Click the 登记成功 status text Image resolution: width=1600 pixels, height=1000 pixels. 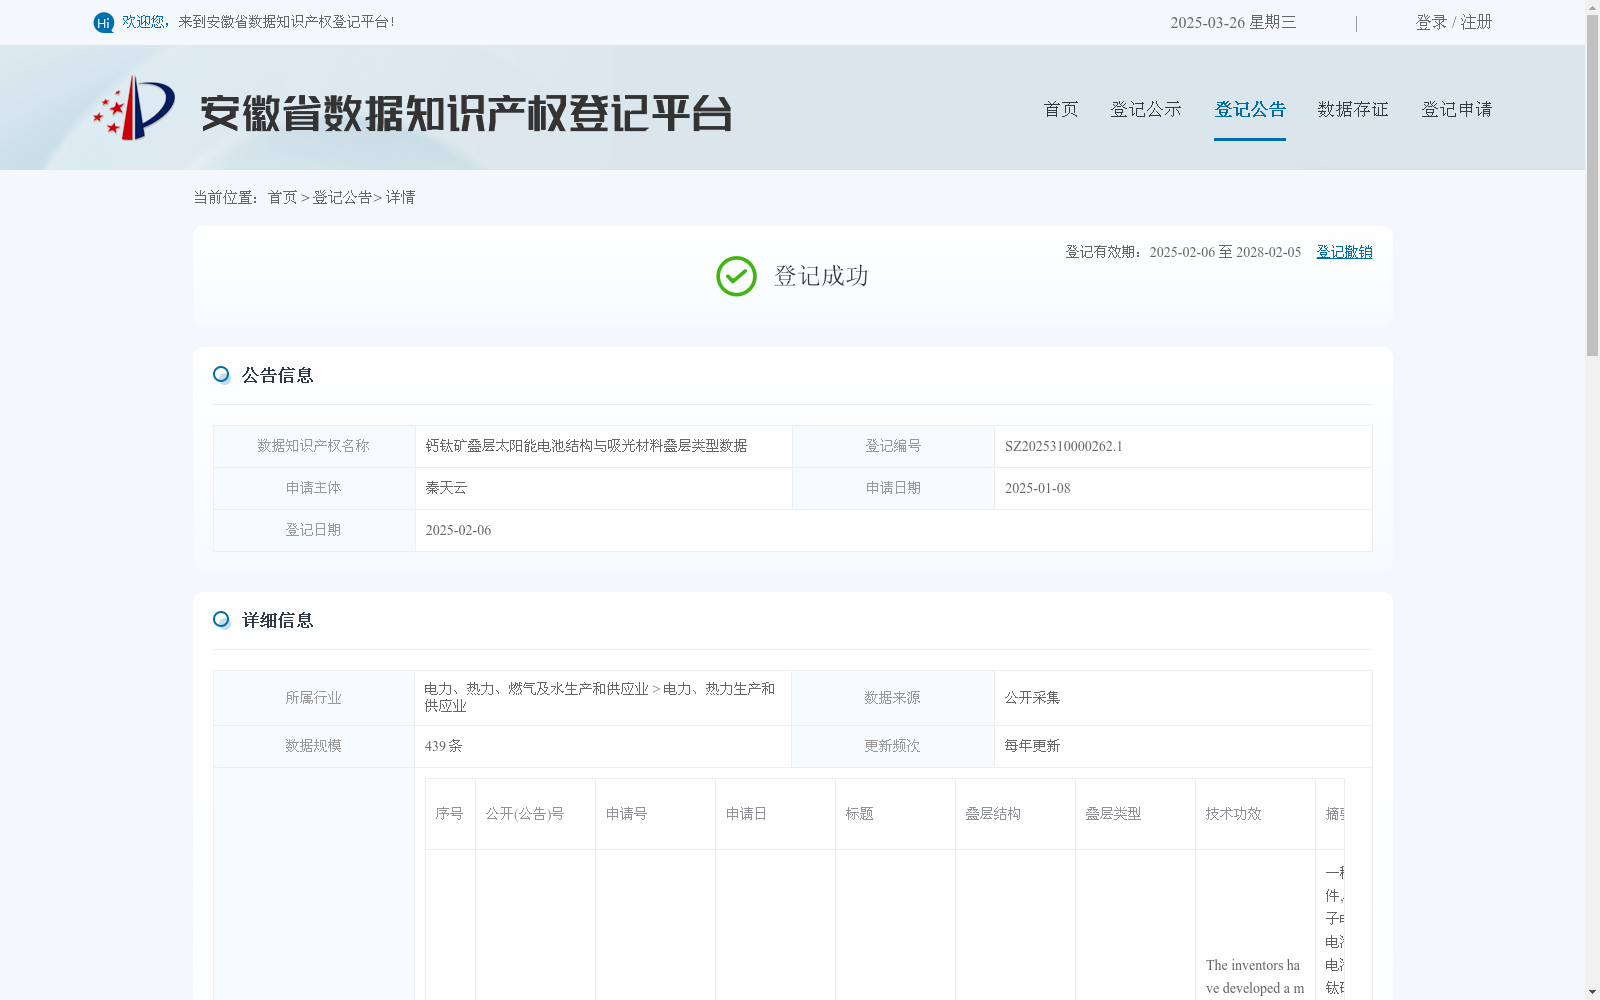pos(821,276)
